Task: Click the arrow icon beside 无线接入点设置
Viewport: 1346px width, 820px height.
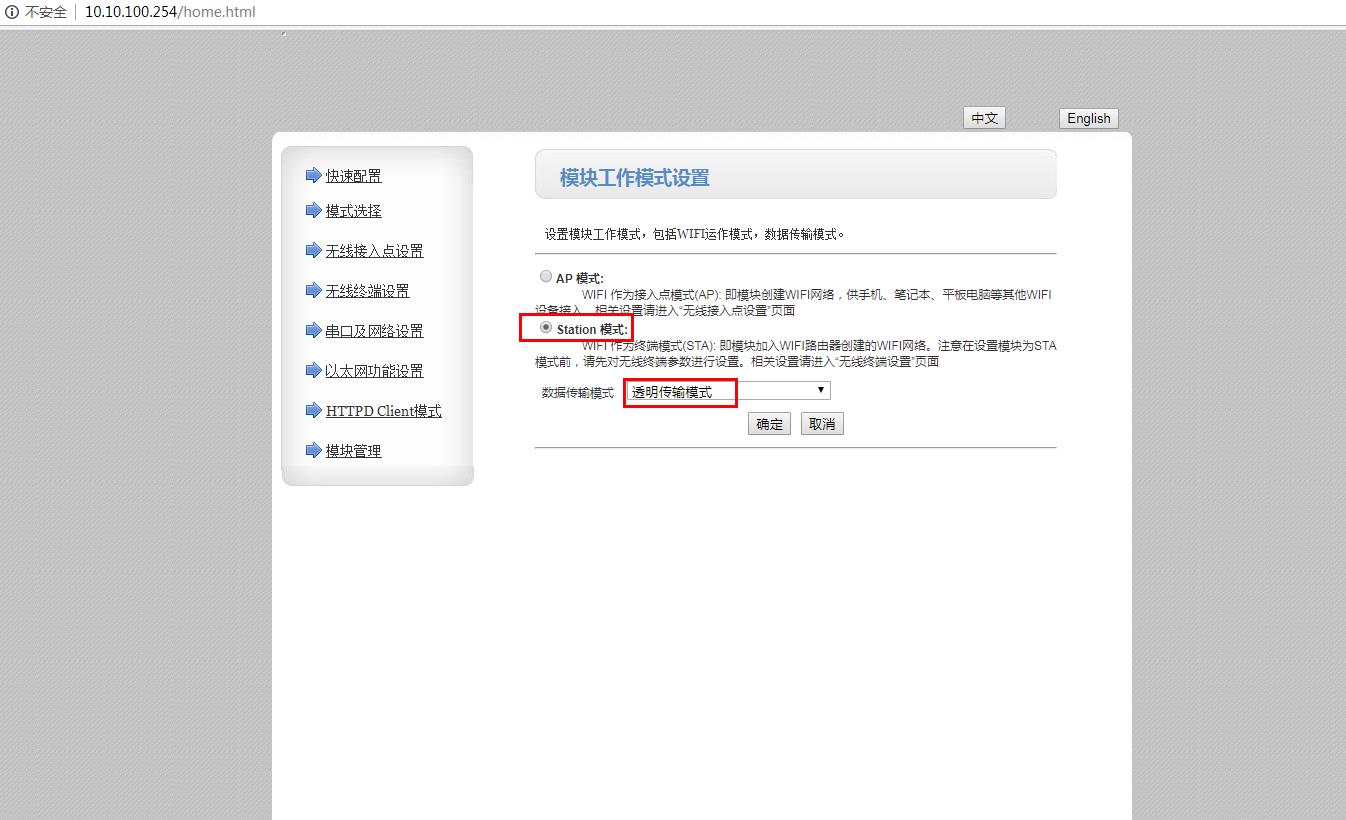Action: [x=313, y=250]
